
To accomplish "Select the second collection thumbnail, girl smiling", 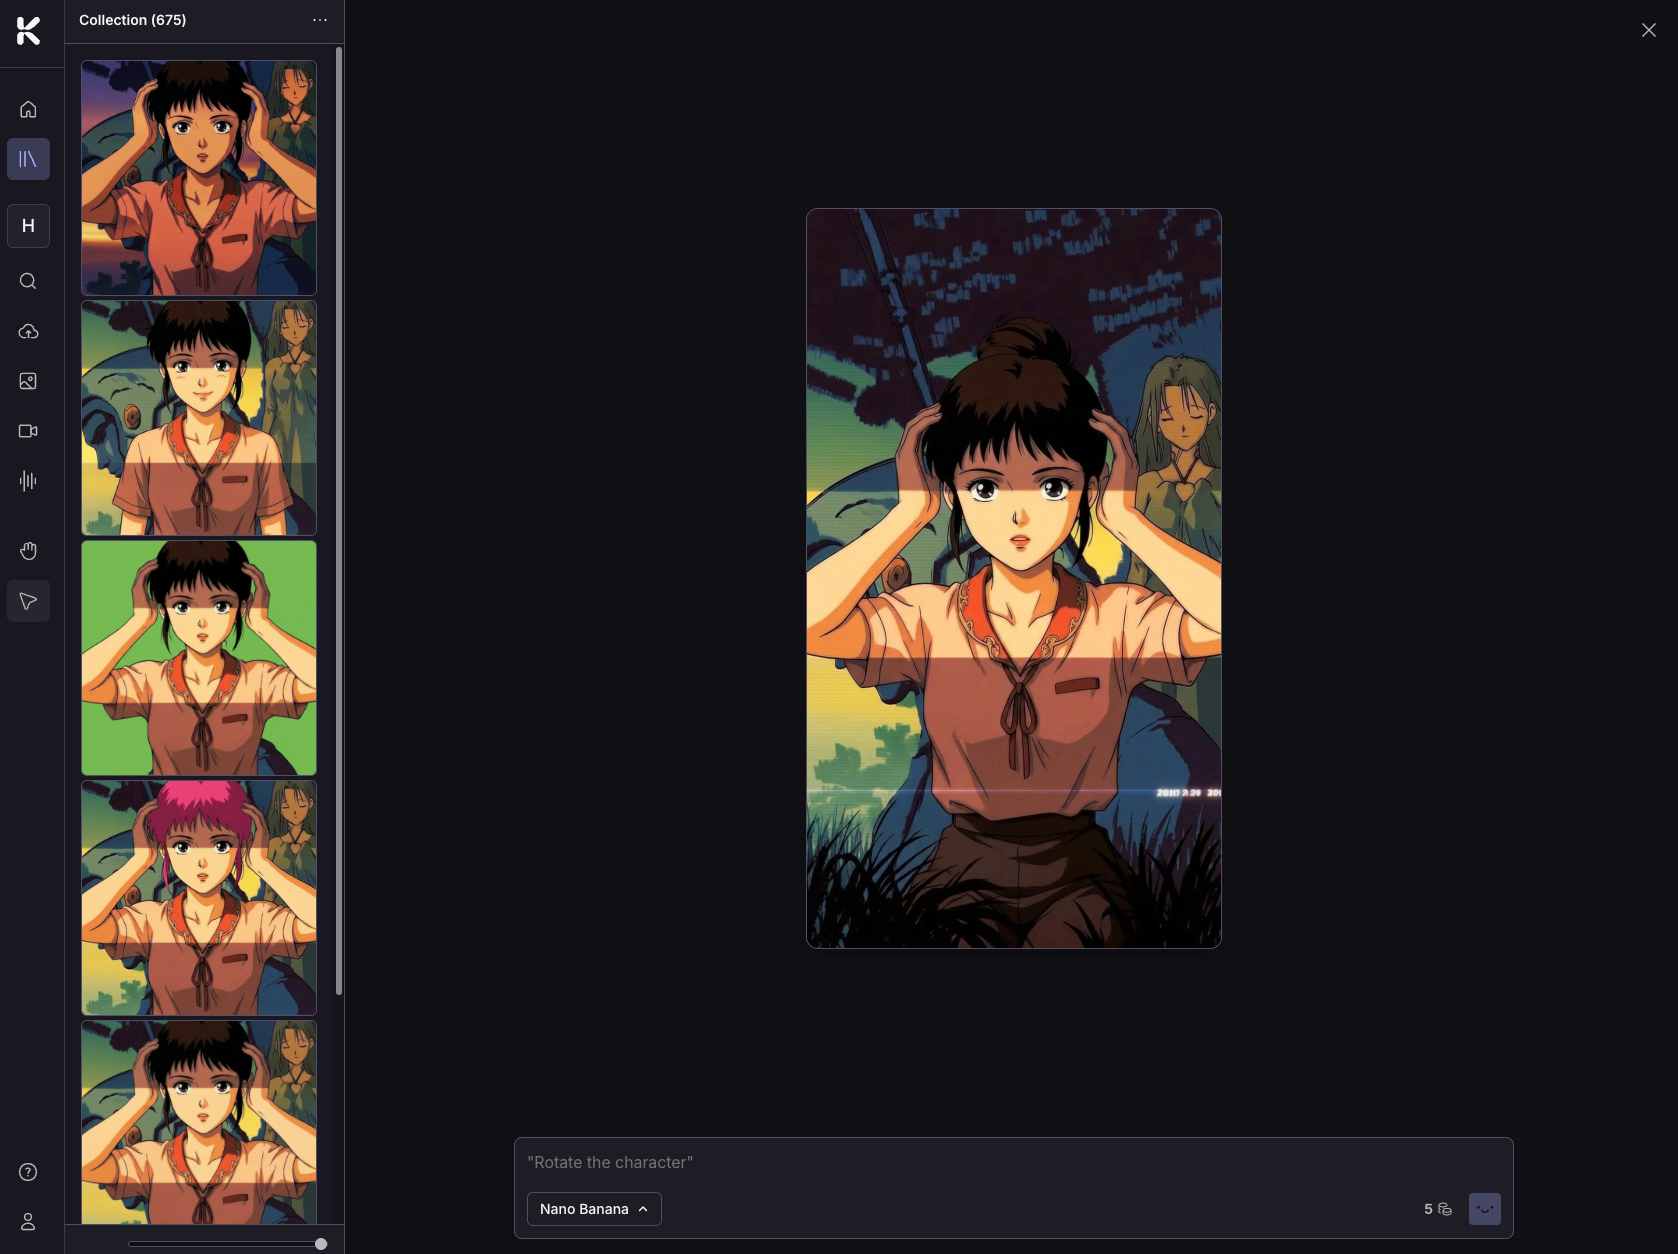I will click(199, 418).
